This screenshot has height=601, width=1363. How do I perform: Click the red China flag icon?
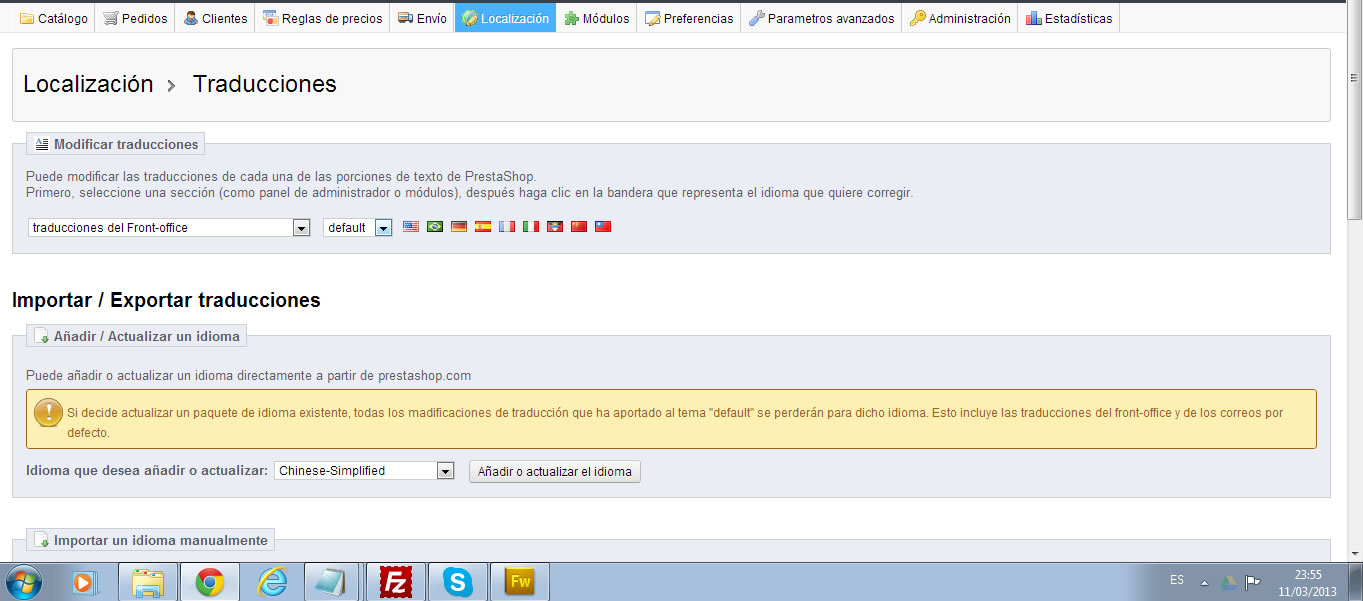click(x=579, y=227)
